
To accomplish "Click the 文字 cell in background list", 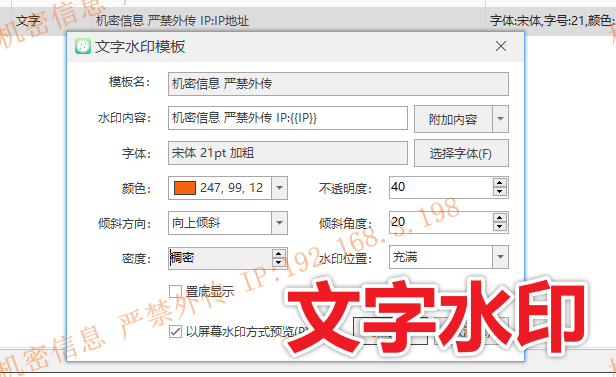I will pos(28,20).
